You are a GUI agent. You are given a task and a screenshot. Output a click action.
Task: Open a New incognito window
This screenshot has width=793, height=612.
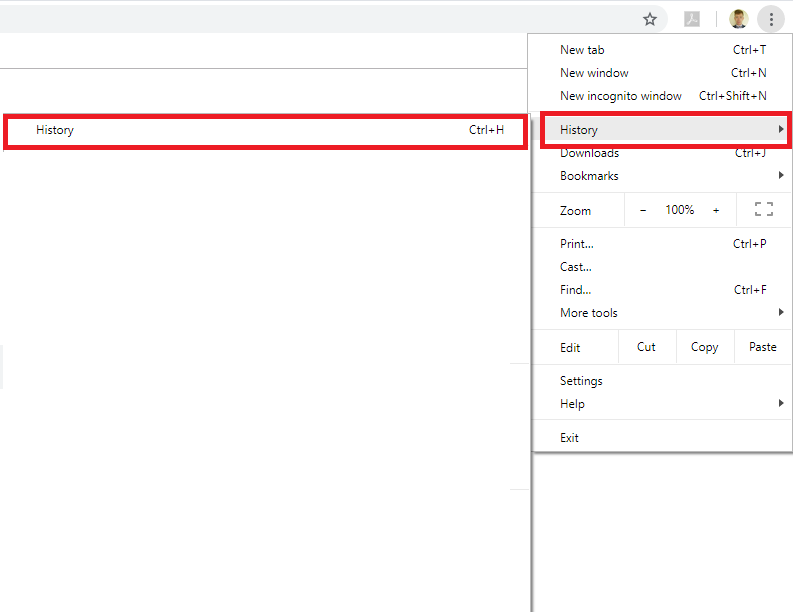[662, 96]
